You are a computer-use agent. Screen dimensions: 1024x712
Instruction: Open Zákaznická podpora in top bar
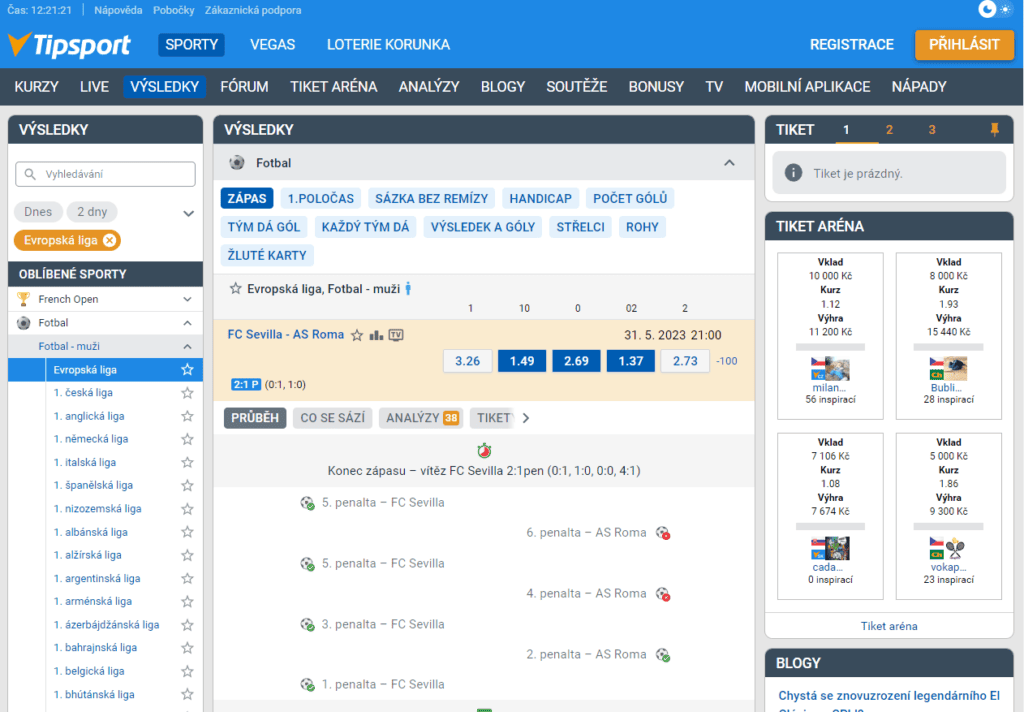[x=253, y=10]
